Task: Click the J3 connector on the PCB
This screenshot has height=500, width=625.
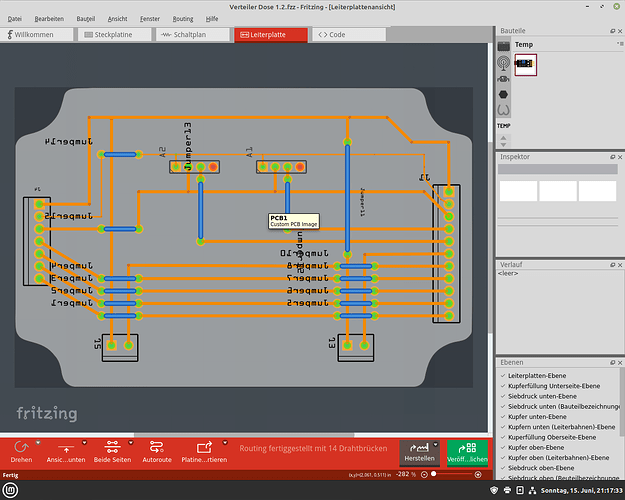Action: tap(356, 347)
